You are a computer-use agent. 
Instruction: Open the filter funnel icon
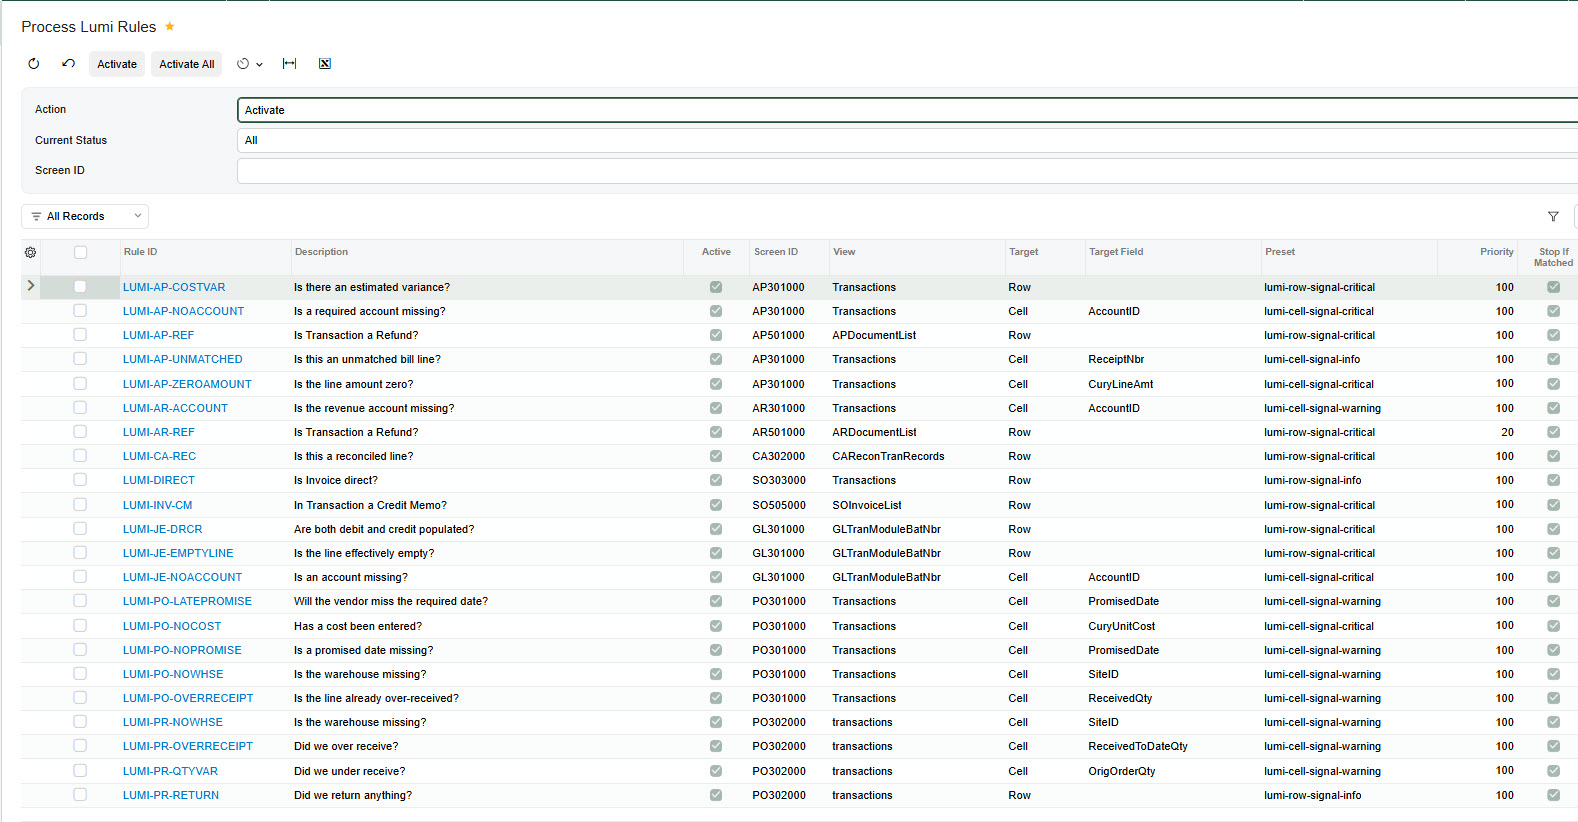click(x=1553, y=216)
